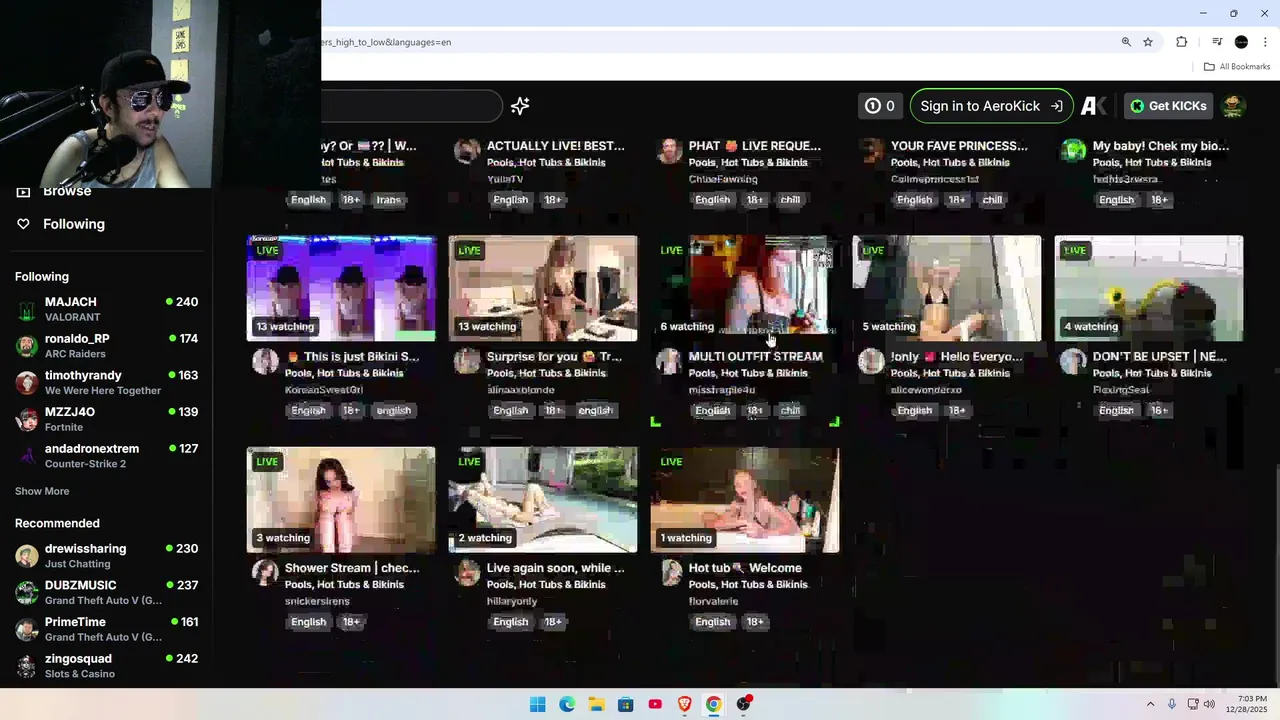Screen dimensions: 1280x720
Task: Click english tag under Surprise for you
Action: coord(595,411)
